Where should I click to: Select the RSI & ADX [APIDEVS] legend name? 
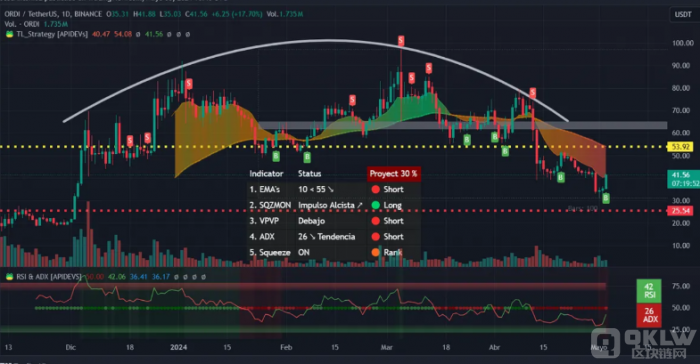click(x=49, y=277)
